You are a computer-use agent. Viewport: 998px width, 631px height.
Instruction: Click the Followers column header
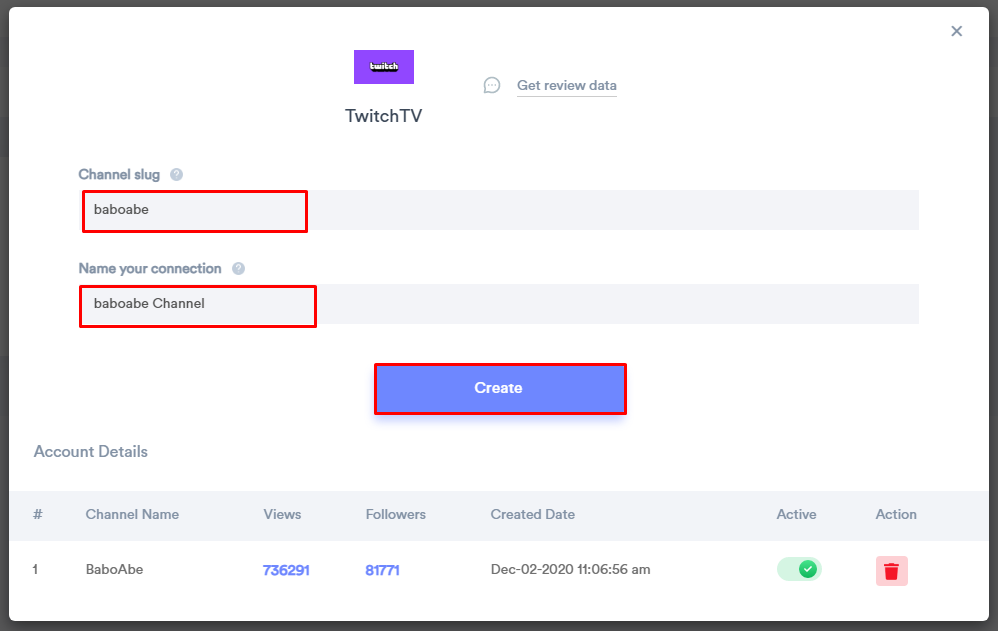pyautogui.click(x=396, y=514)
